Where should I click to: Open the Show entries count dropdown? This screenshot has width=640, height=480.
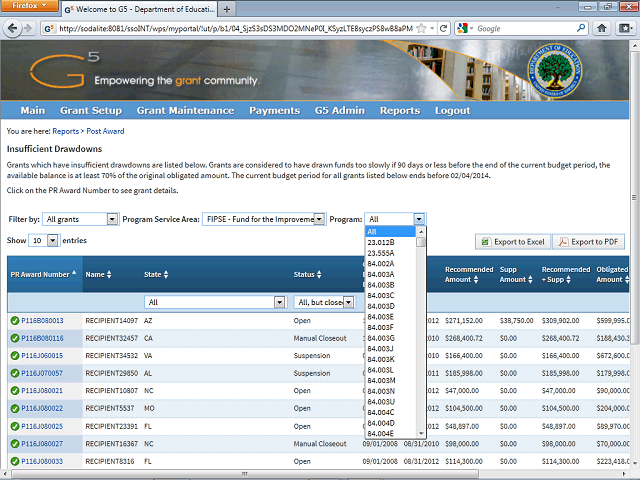(x=52, y=241)
